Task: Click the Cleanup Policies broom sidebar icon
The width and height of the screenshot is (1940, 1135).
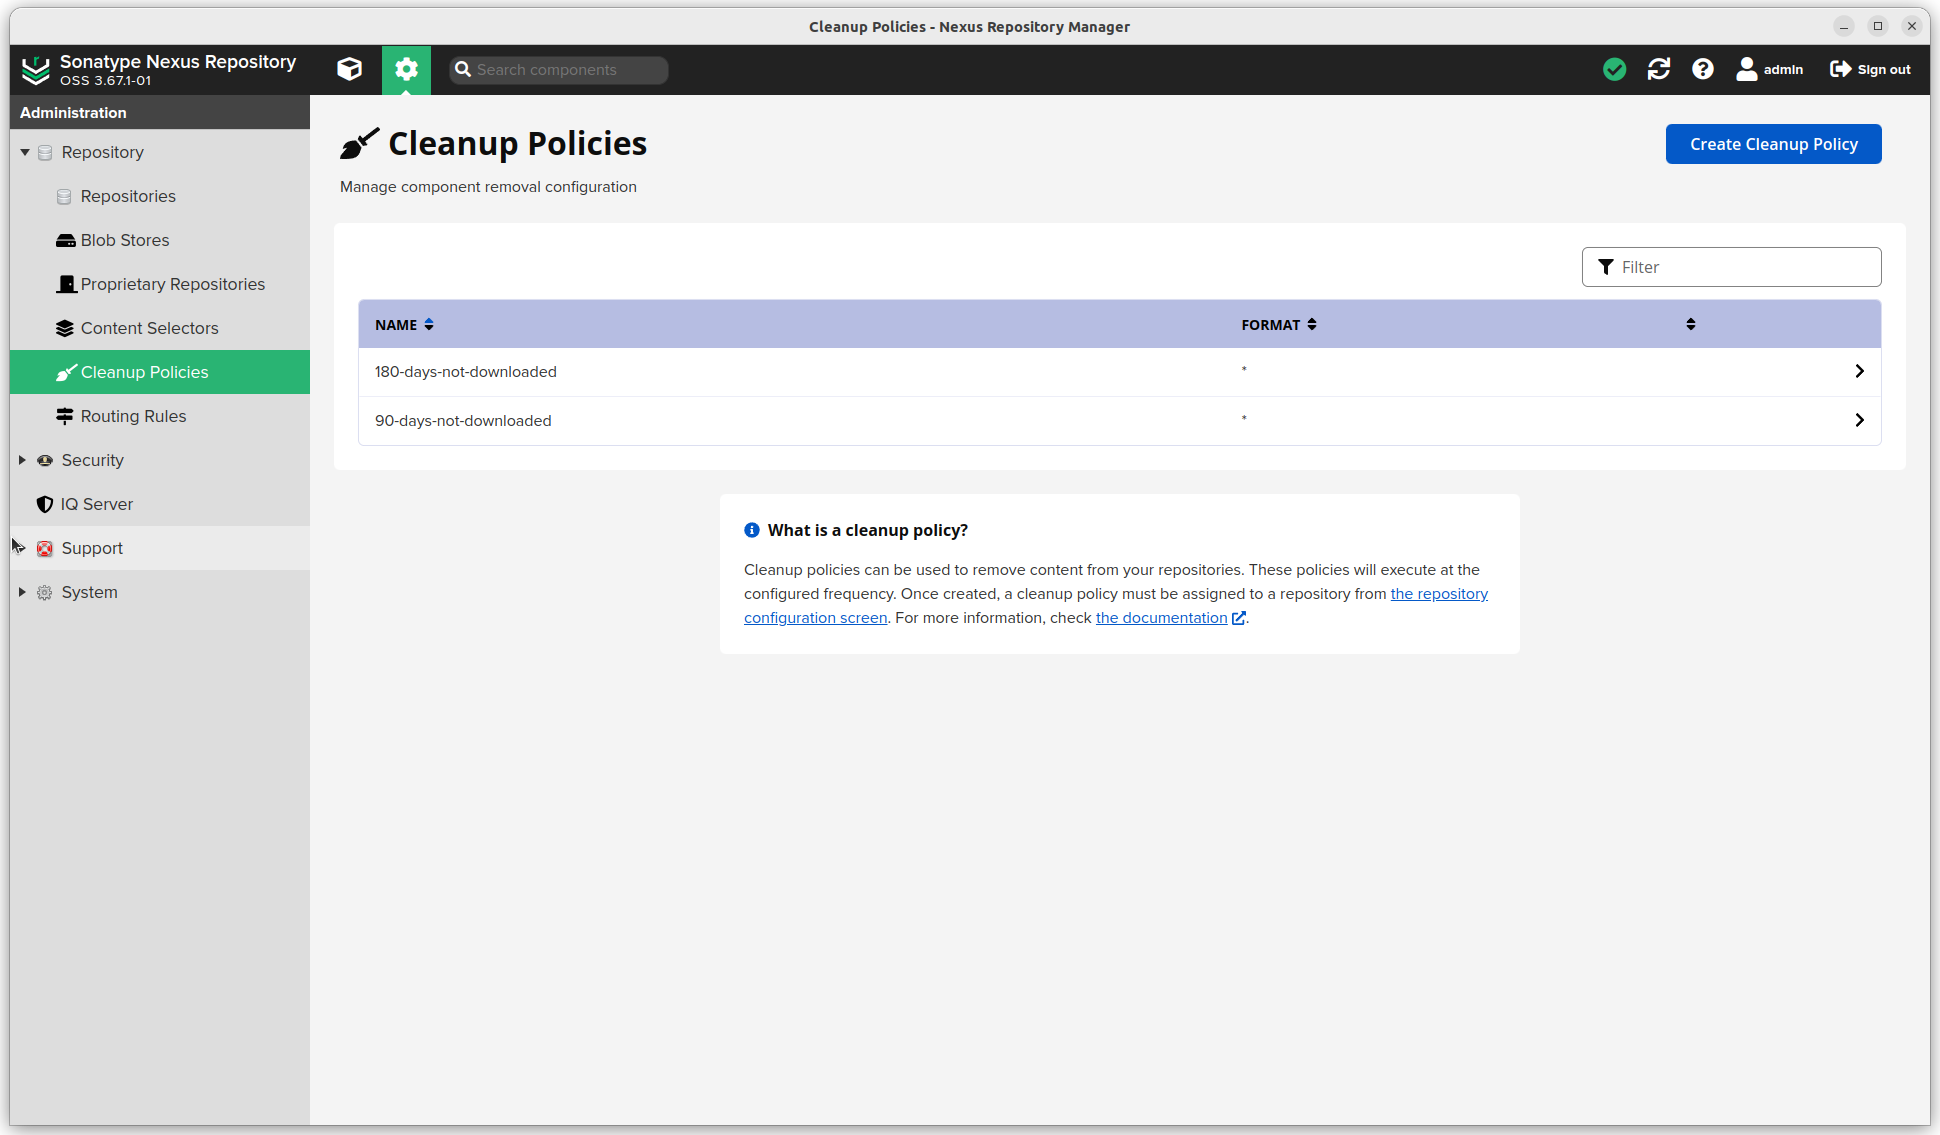Action: (x=66, y=372)
